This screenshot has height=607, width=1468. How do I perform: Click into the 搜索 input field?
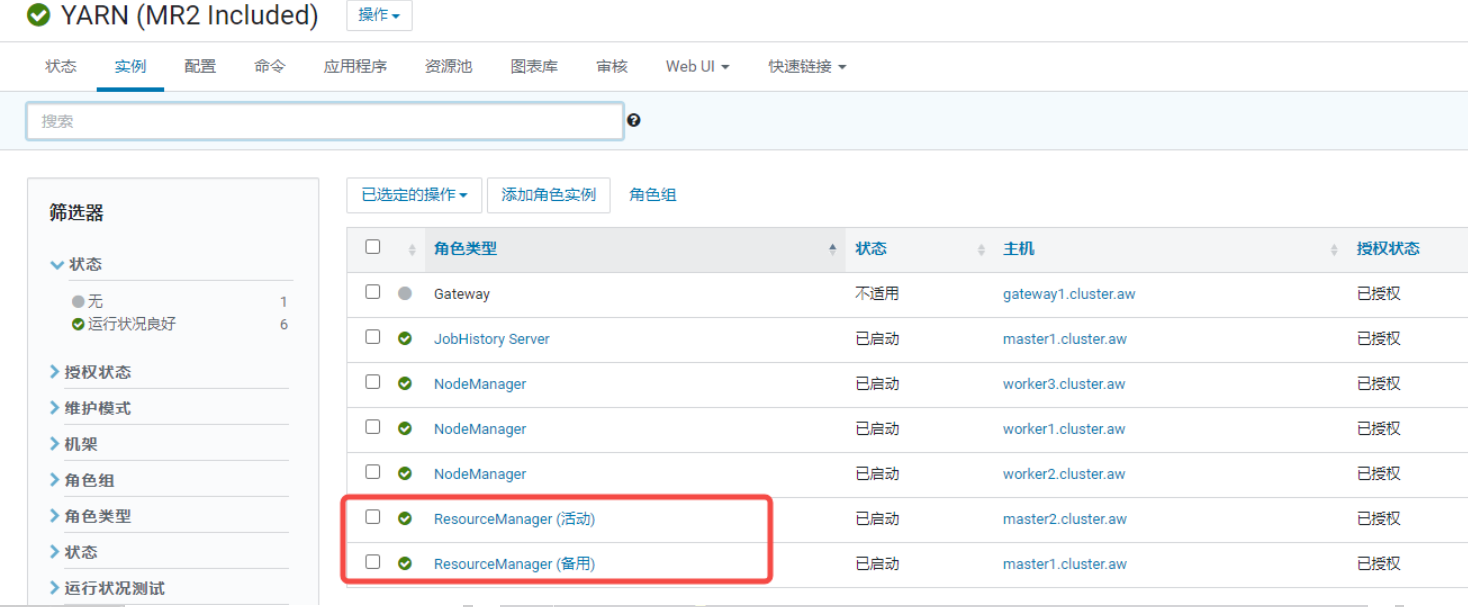[x=325, y=121]
